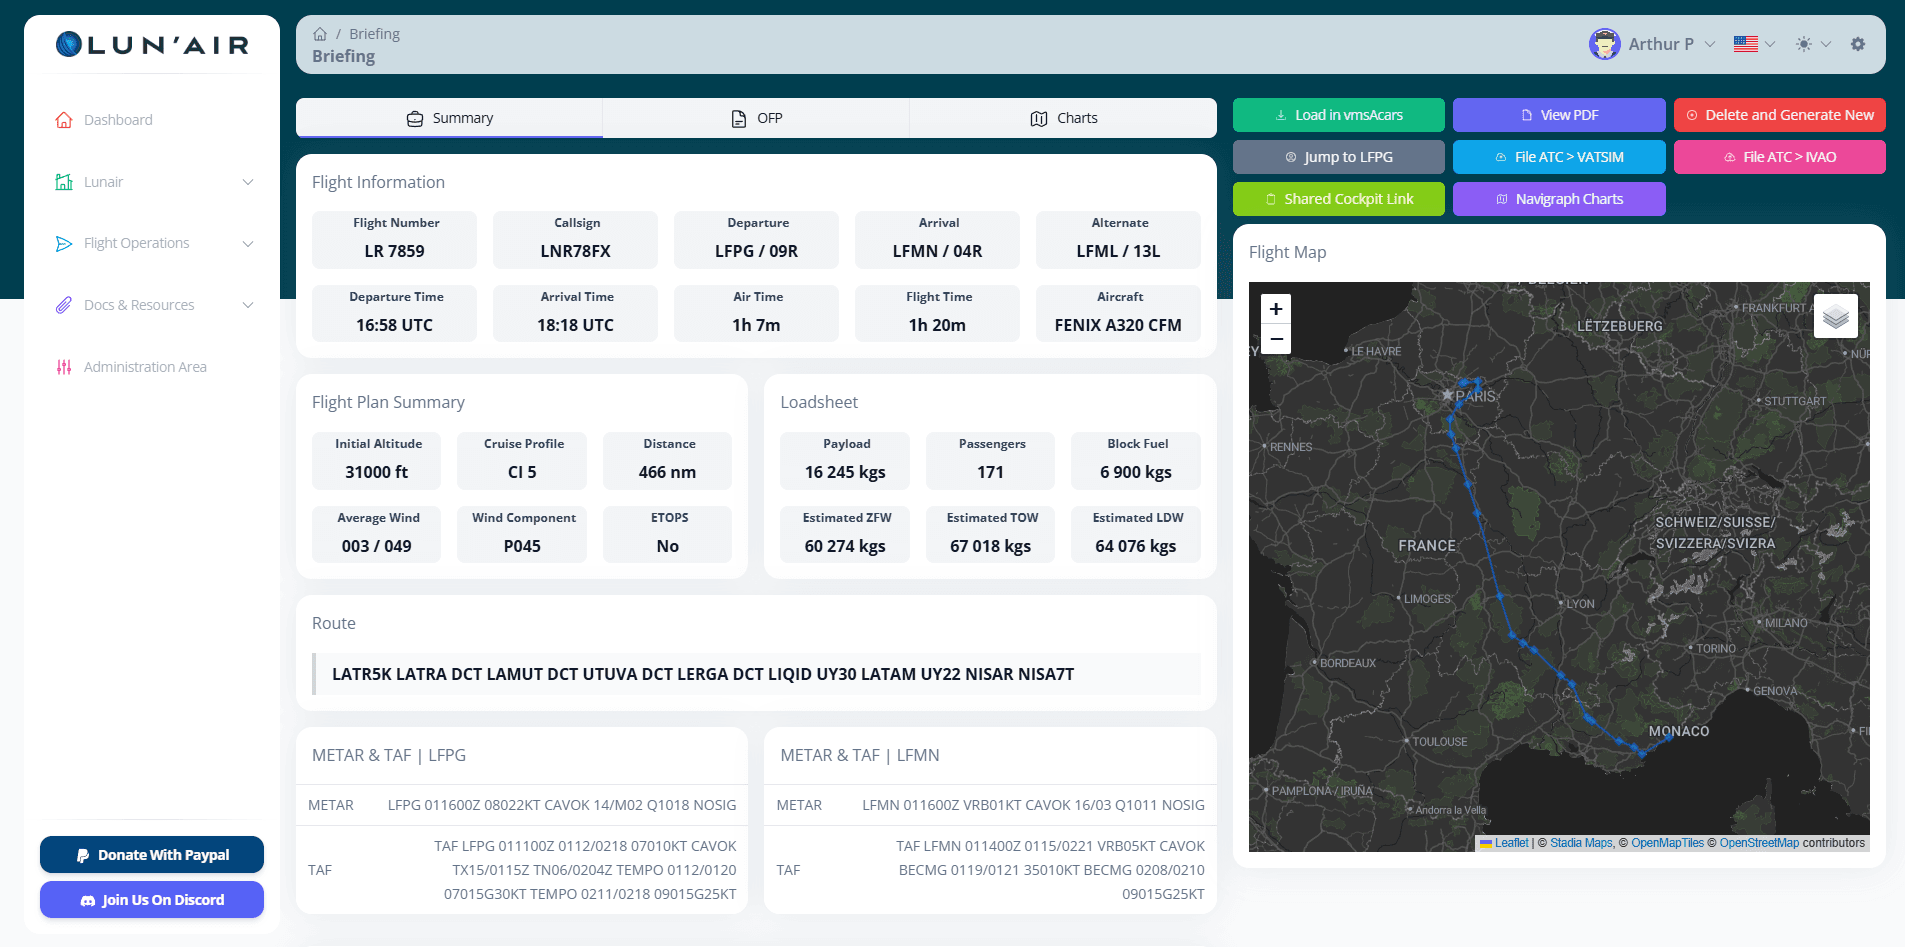Click the Monaco label on the flight map
Viewport: 1905px width, 947px height.
click(1679, 731)
